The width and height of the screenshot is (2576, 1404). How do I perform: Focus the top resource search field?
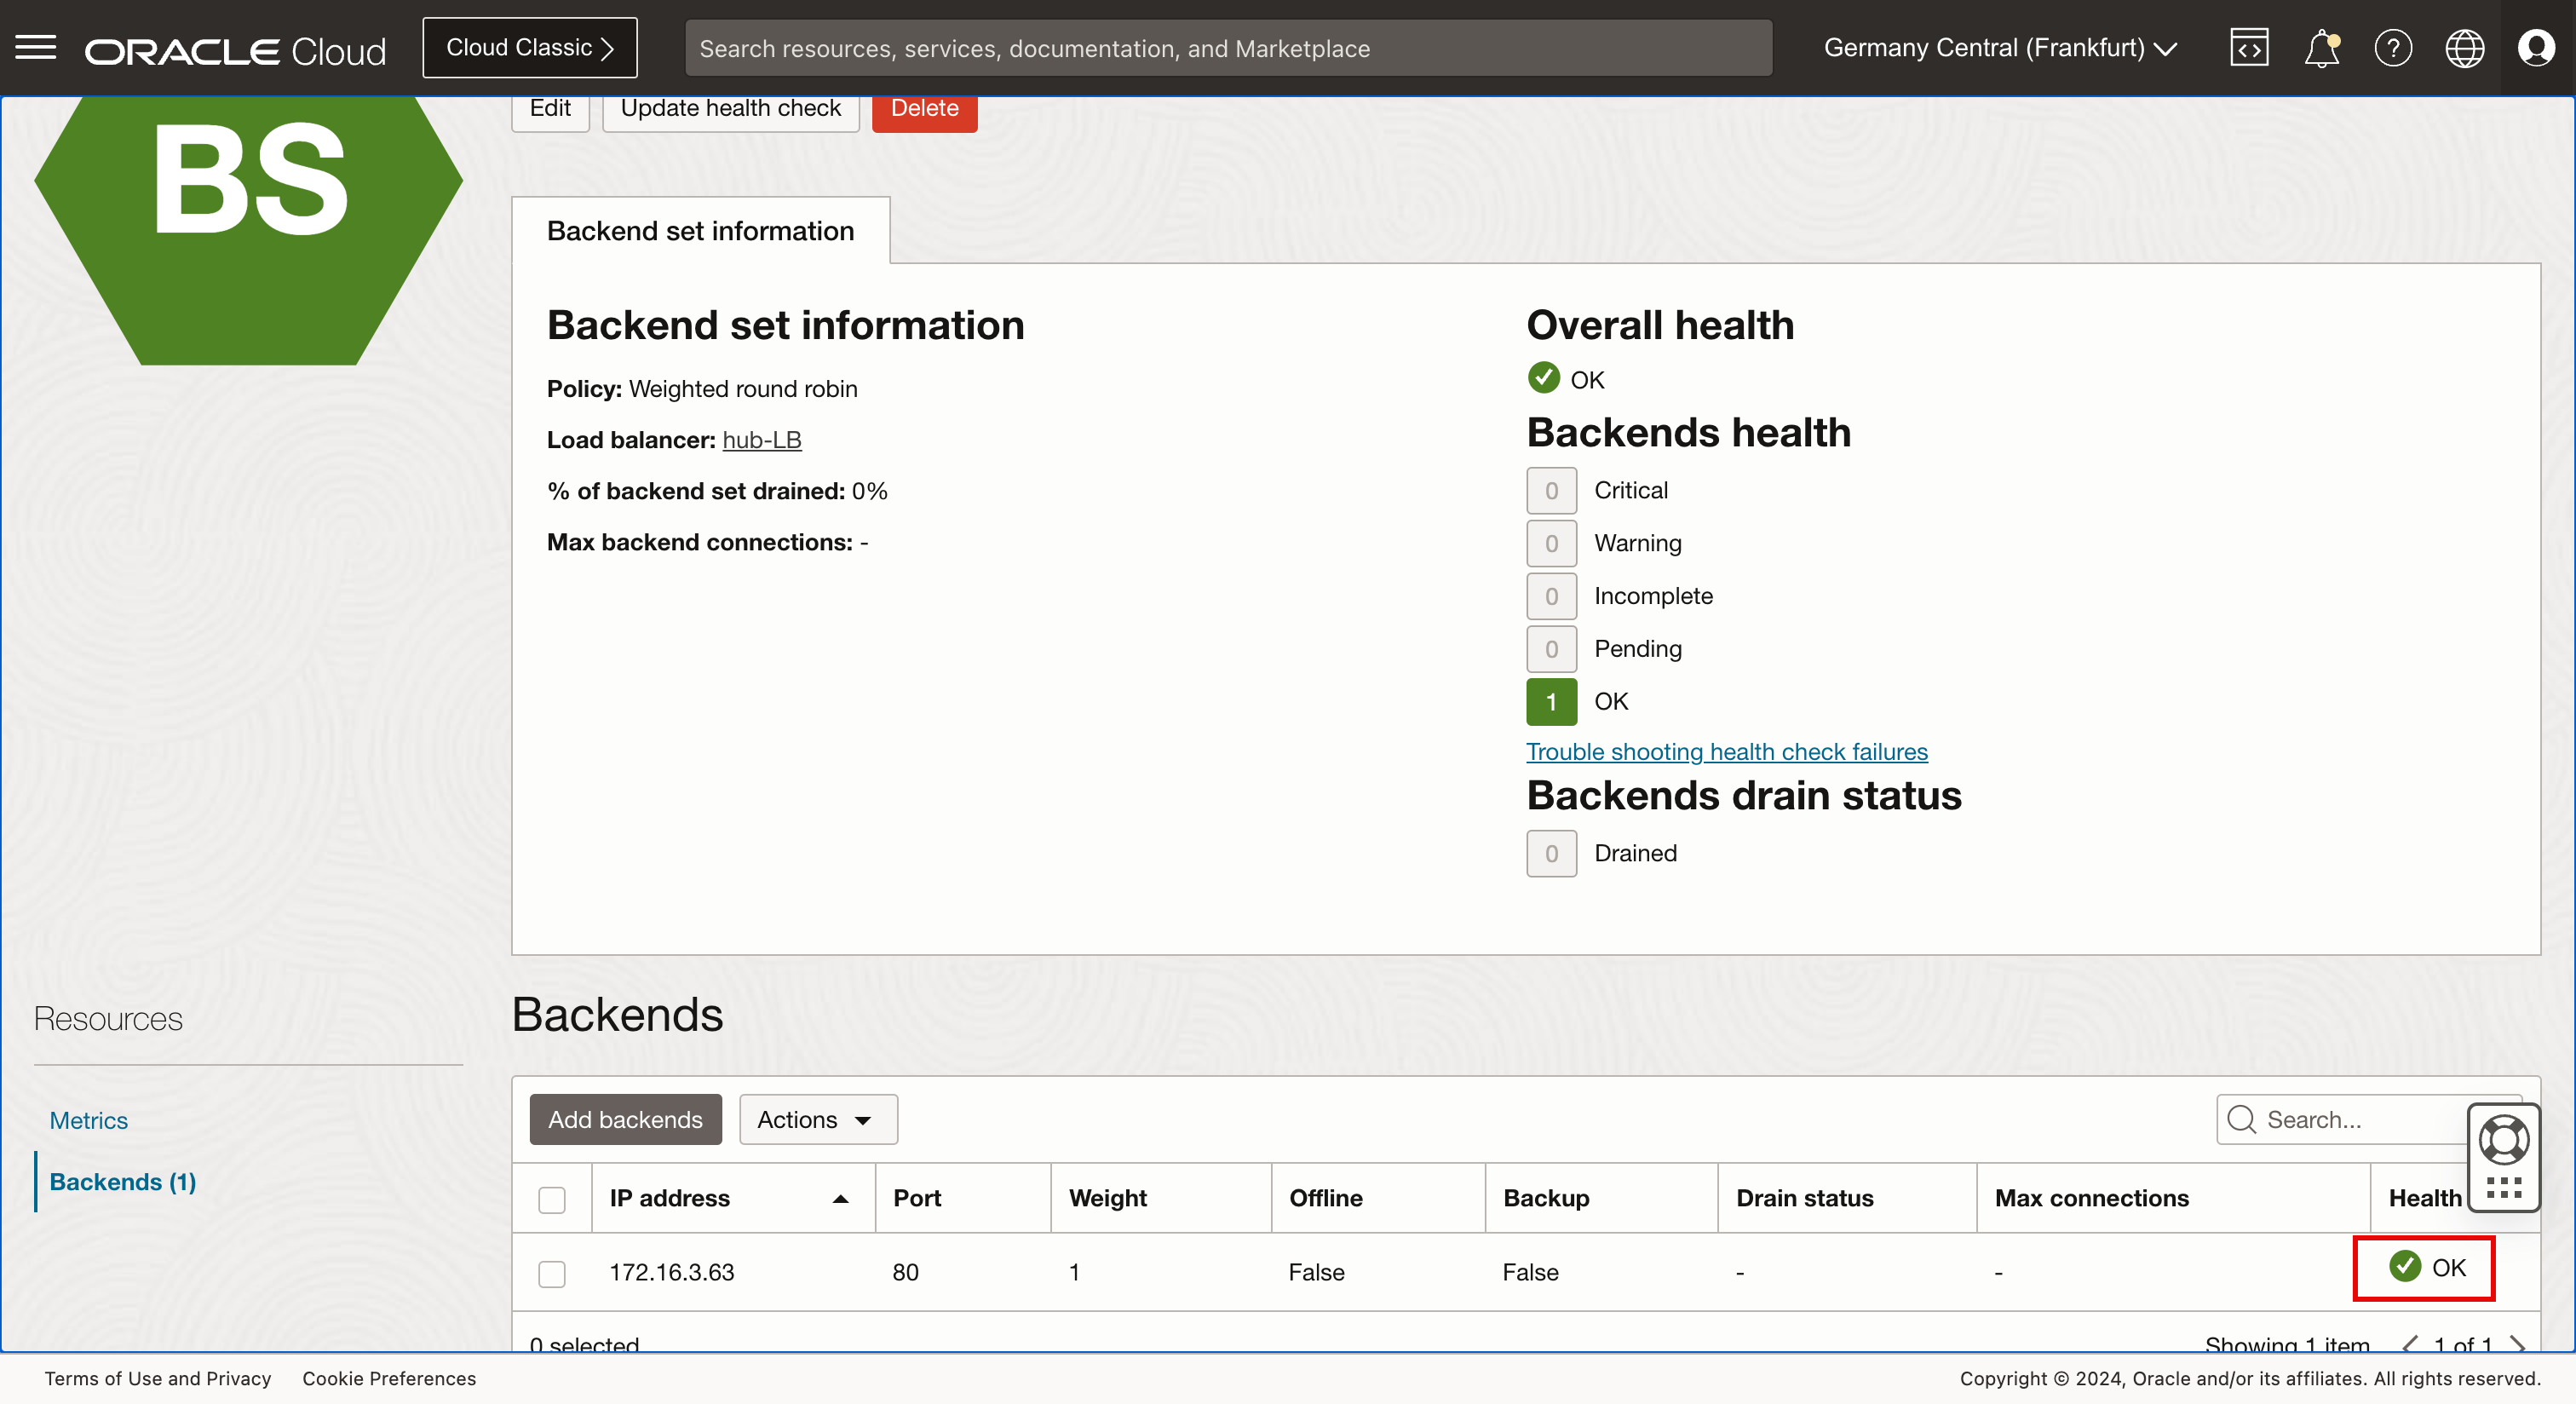(x=1227, y=48)
